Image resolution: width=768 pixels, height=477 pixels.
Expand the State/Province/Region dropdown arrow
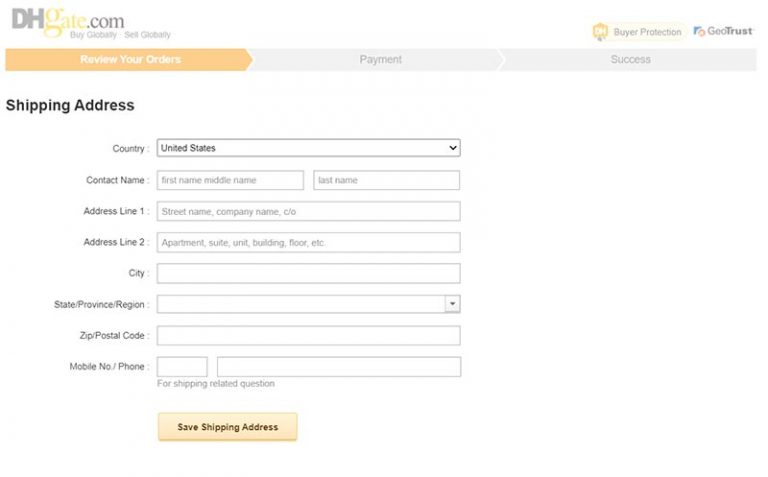pyautogui.click(x=452, y=304)
